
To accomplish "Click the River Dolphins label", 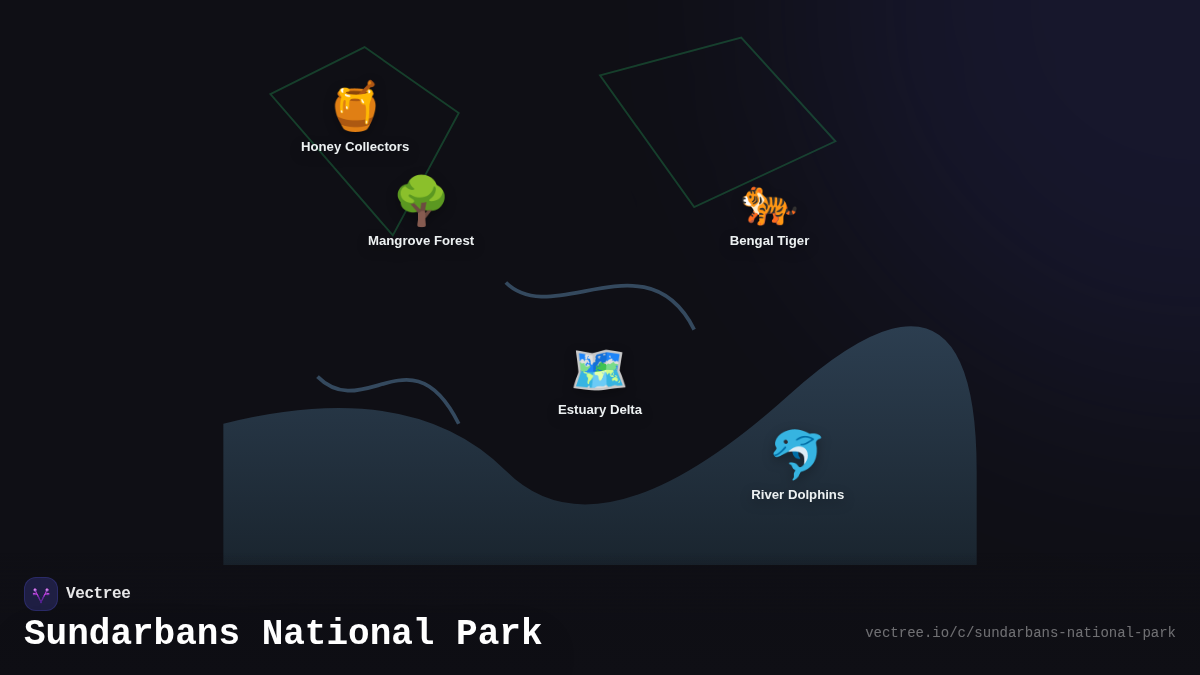I will click(x=798, y=494).
